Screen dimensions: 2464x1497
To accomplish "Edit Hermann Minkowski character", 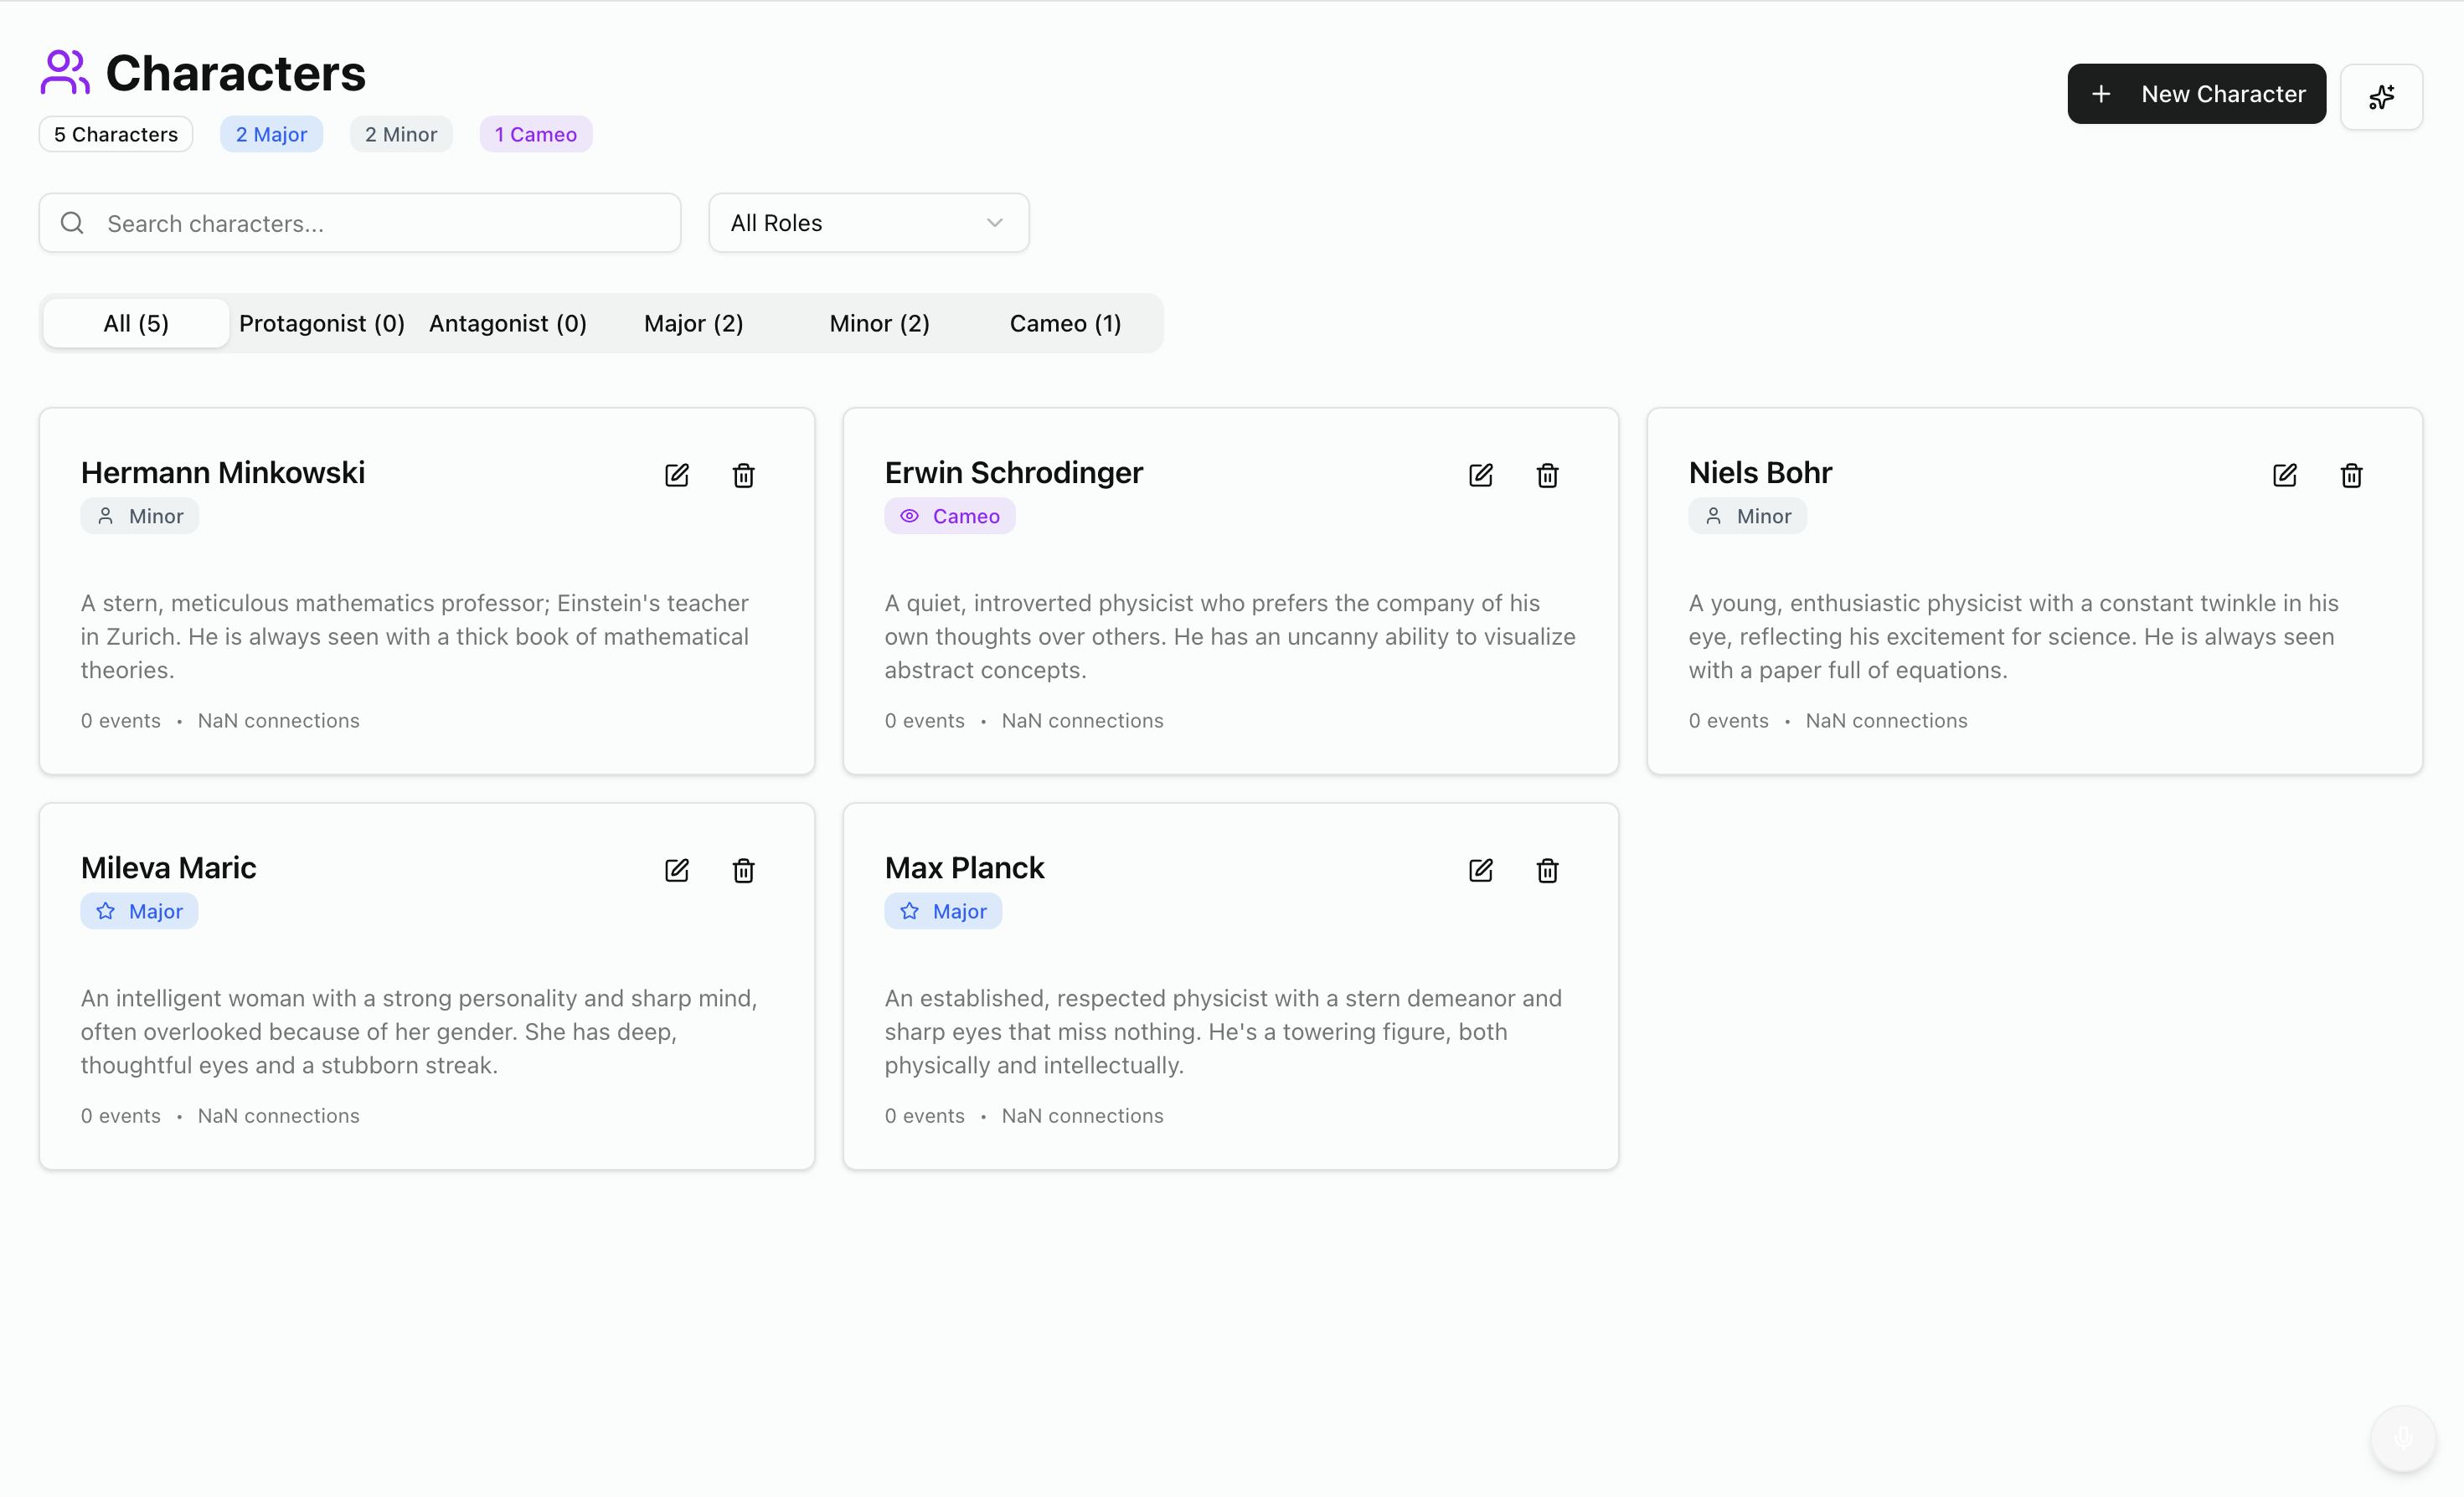I will (677, 475).
